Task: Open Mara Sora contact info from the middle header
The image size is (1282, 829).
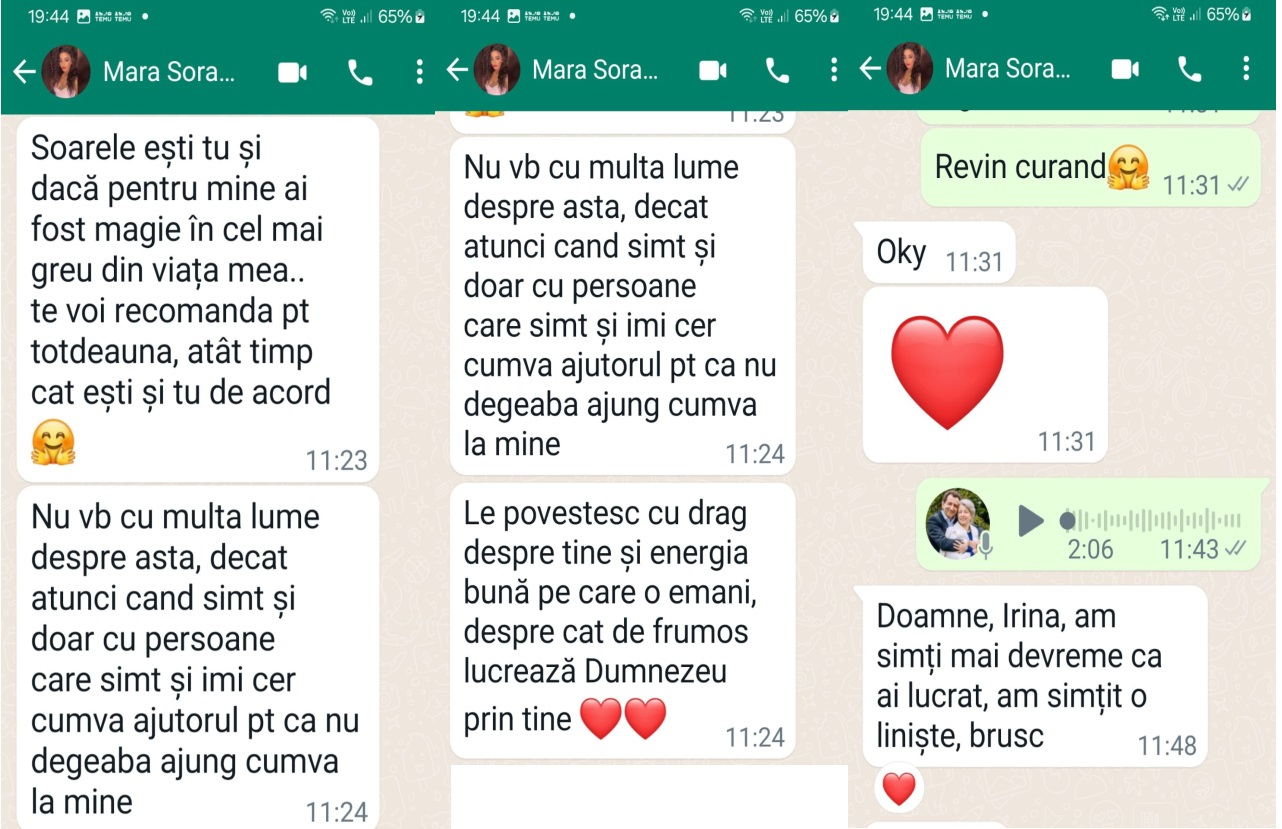Action: pos(595,70)
